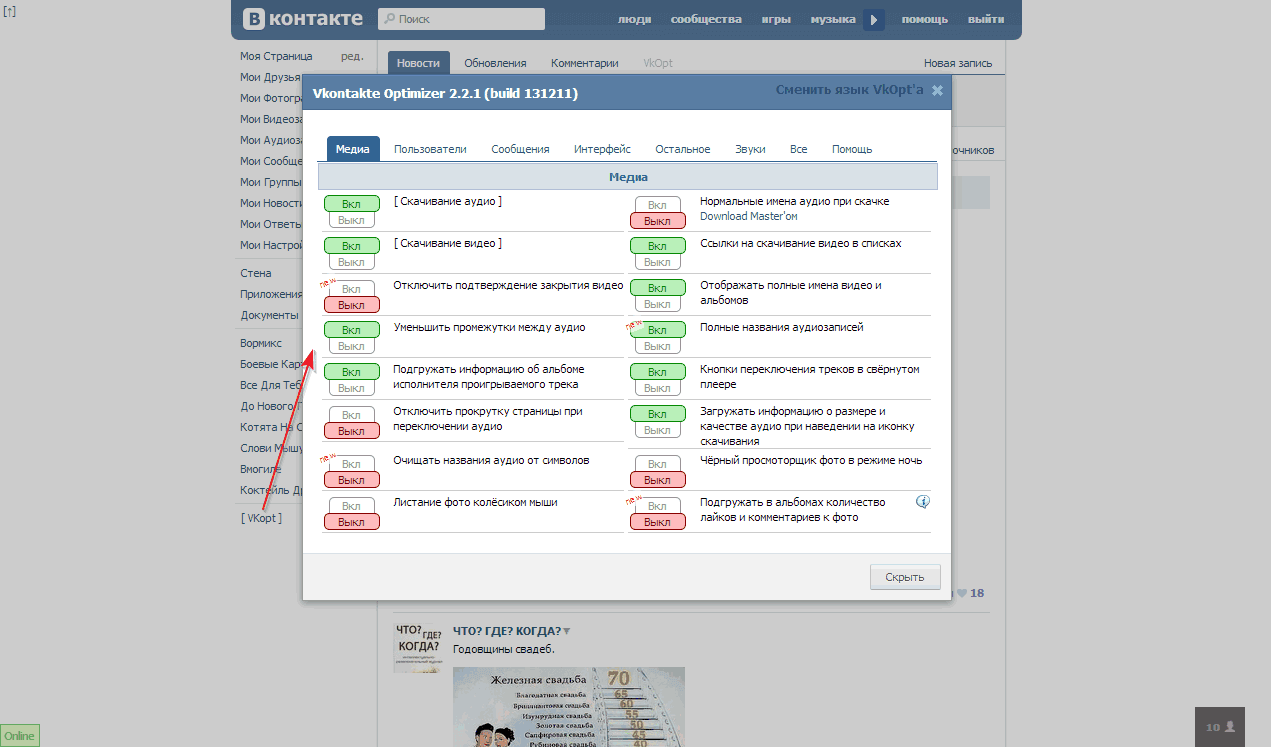Screen dimensions: 1271x747
Task: Open the Помощь tab in VkOpt
Action: tap(852, 149)
